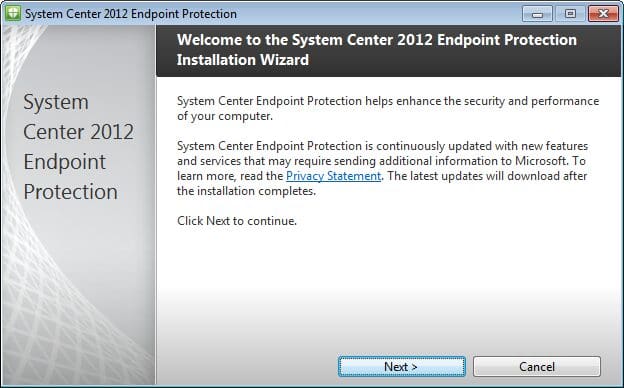Viewport: 624px width, 388px height.
Task: Click the 'Welcome to the System Center' heading
Action: 376,40
